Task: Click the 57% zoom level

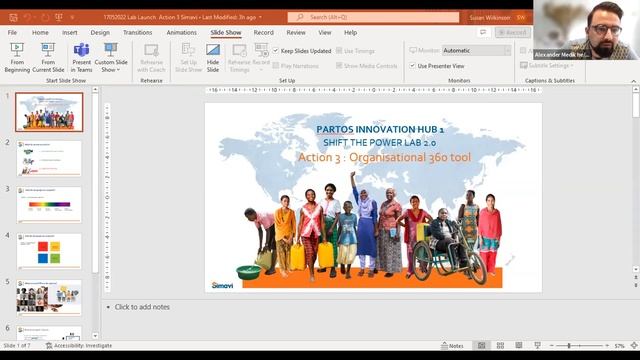Action: coord(619,346)
